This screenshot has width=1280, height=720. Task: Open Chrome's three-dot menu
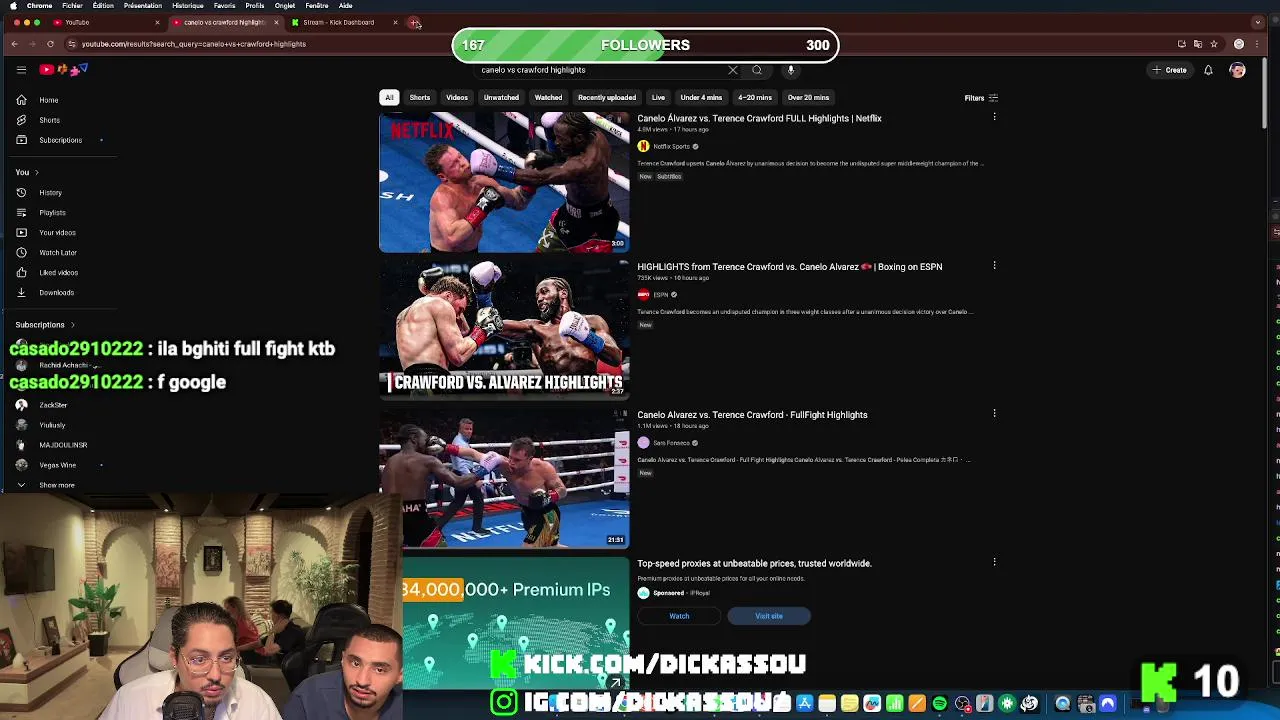[x=1258, y=44]
